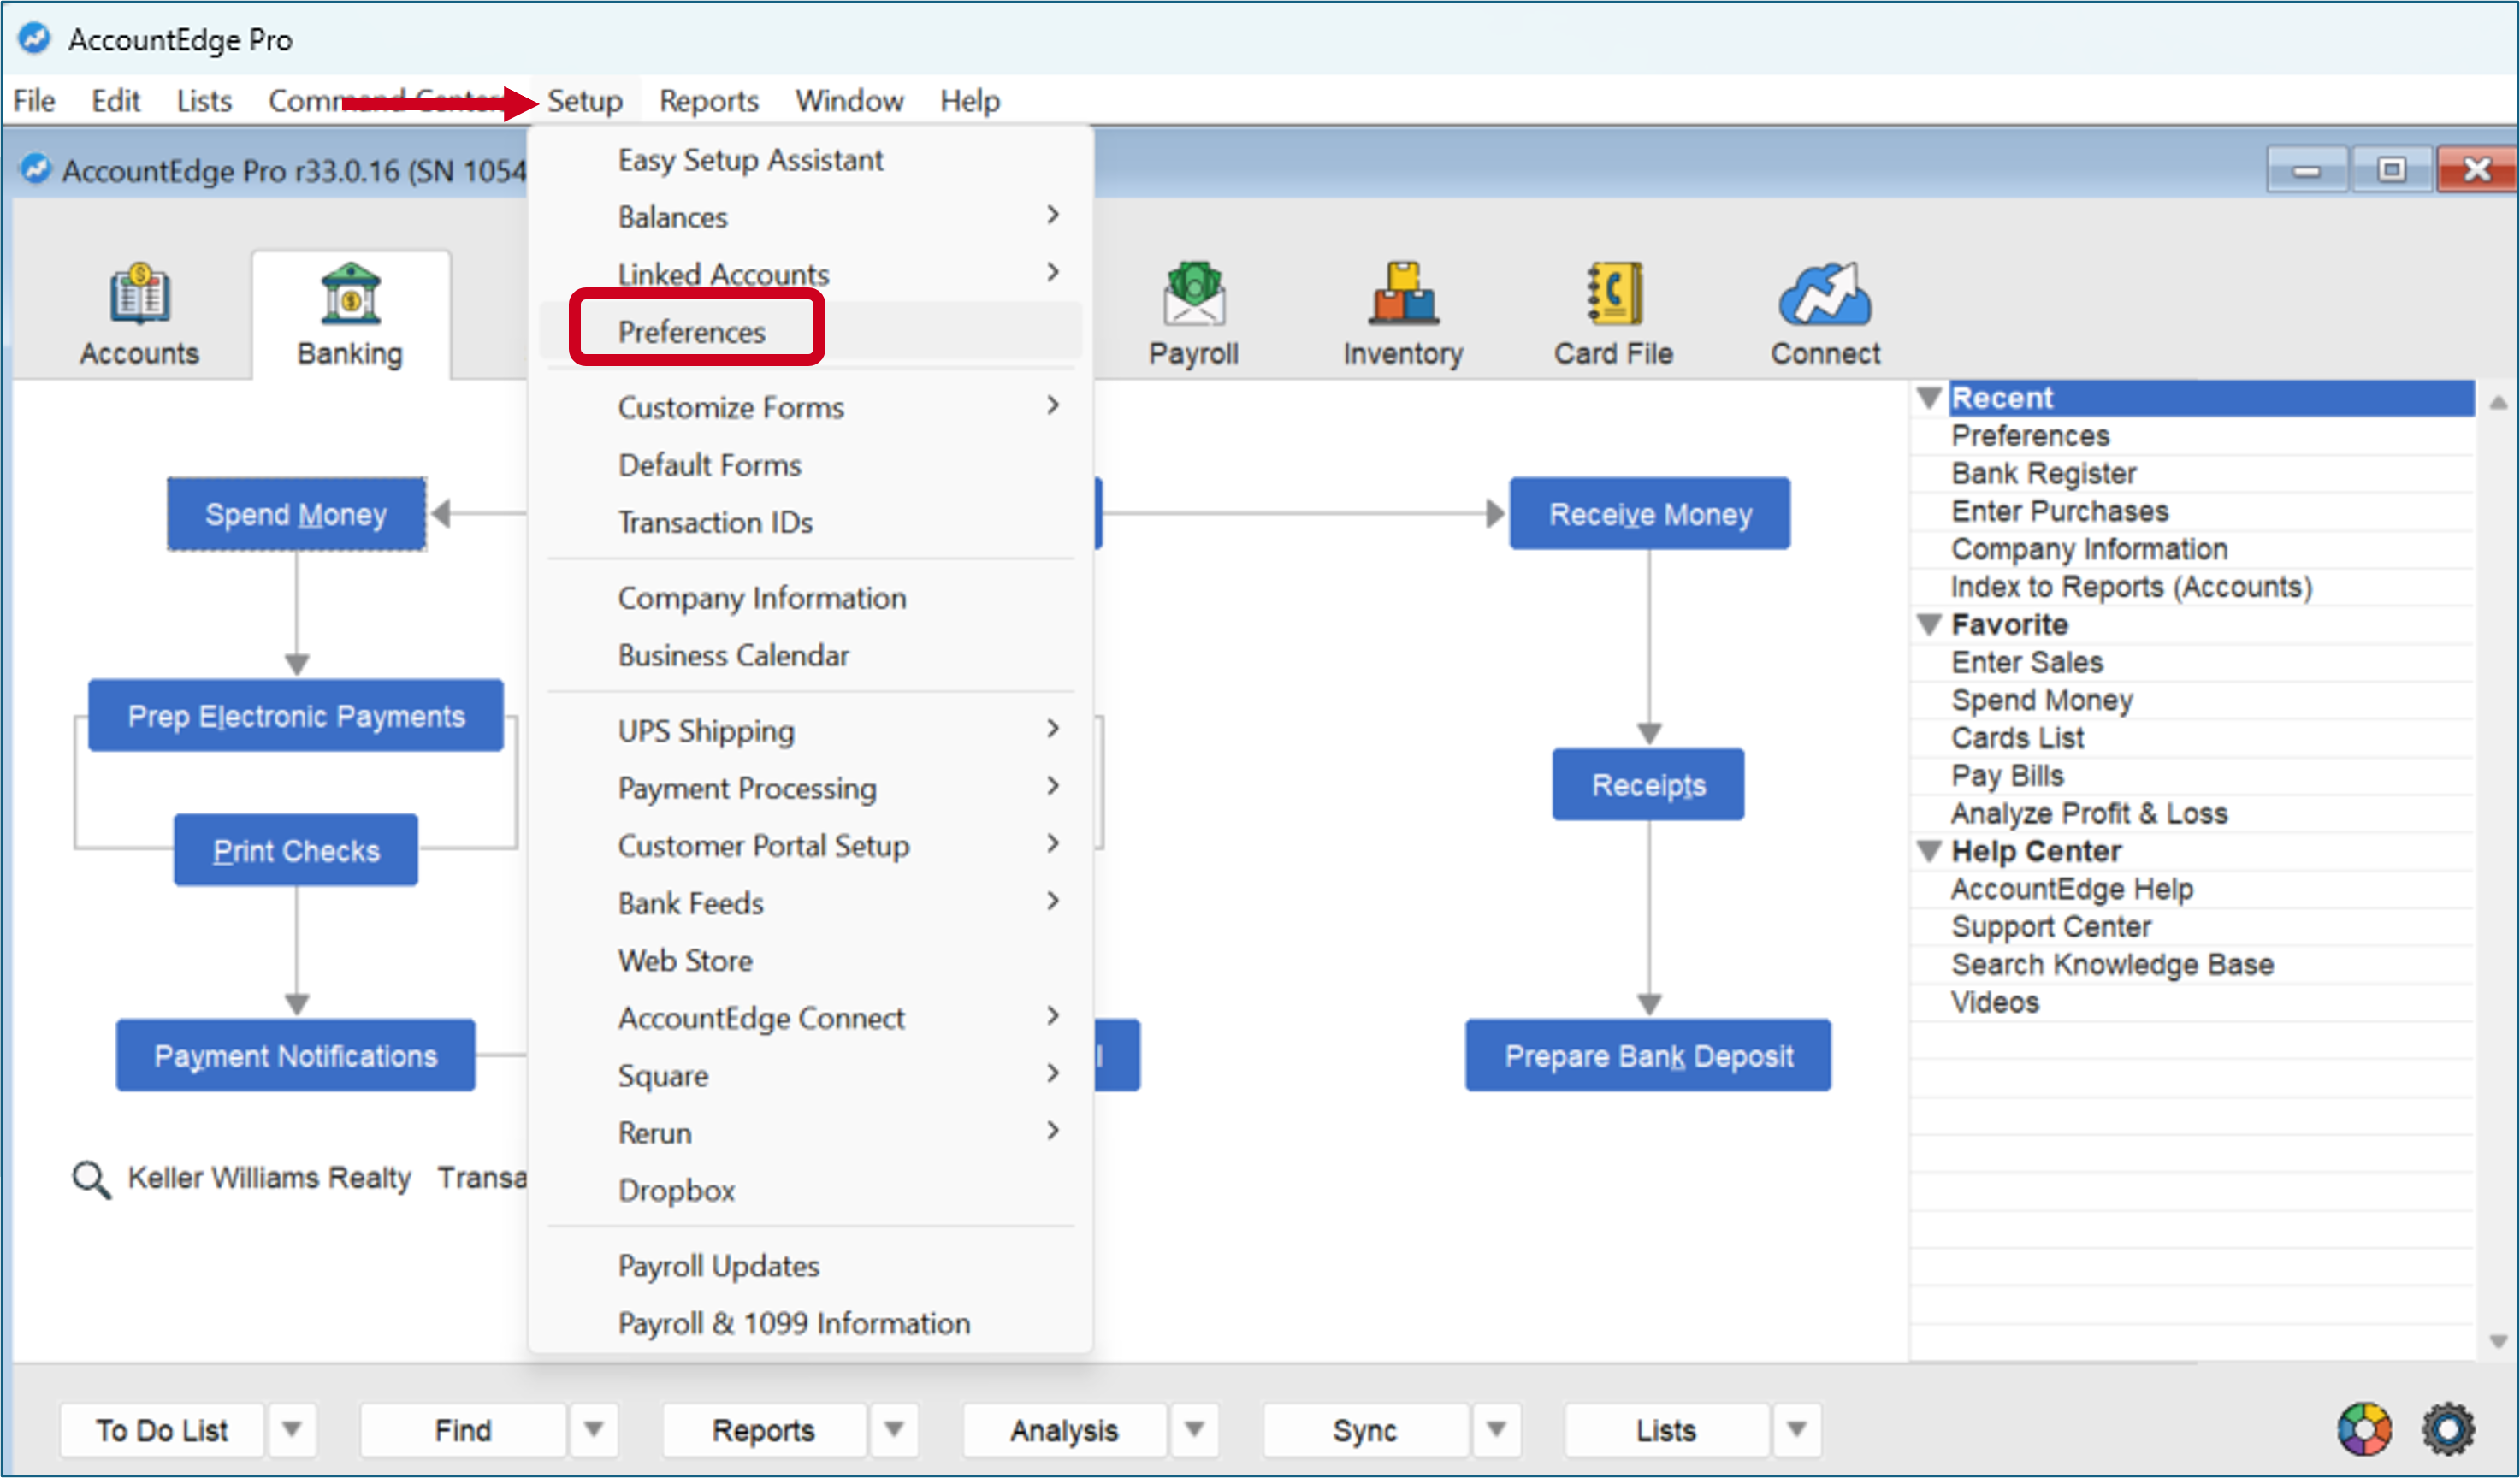
Task: Expand the Bank Feeds submenu
Action: coord(810,903)
